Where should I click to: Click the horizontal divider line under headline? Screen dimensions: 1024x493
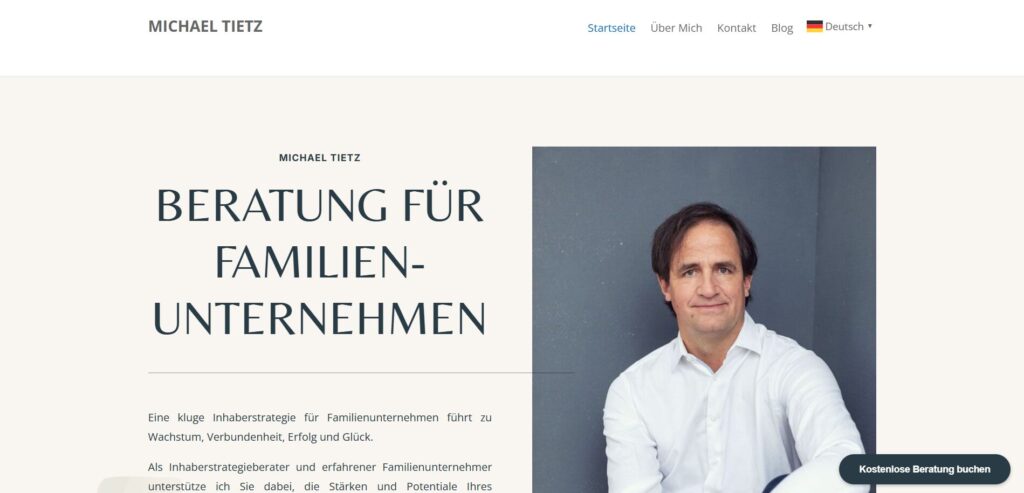361,373
